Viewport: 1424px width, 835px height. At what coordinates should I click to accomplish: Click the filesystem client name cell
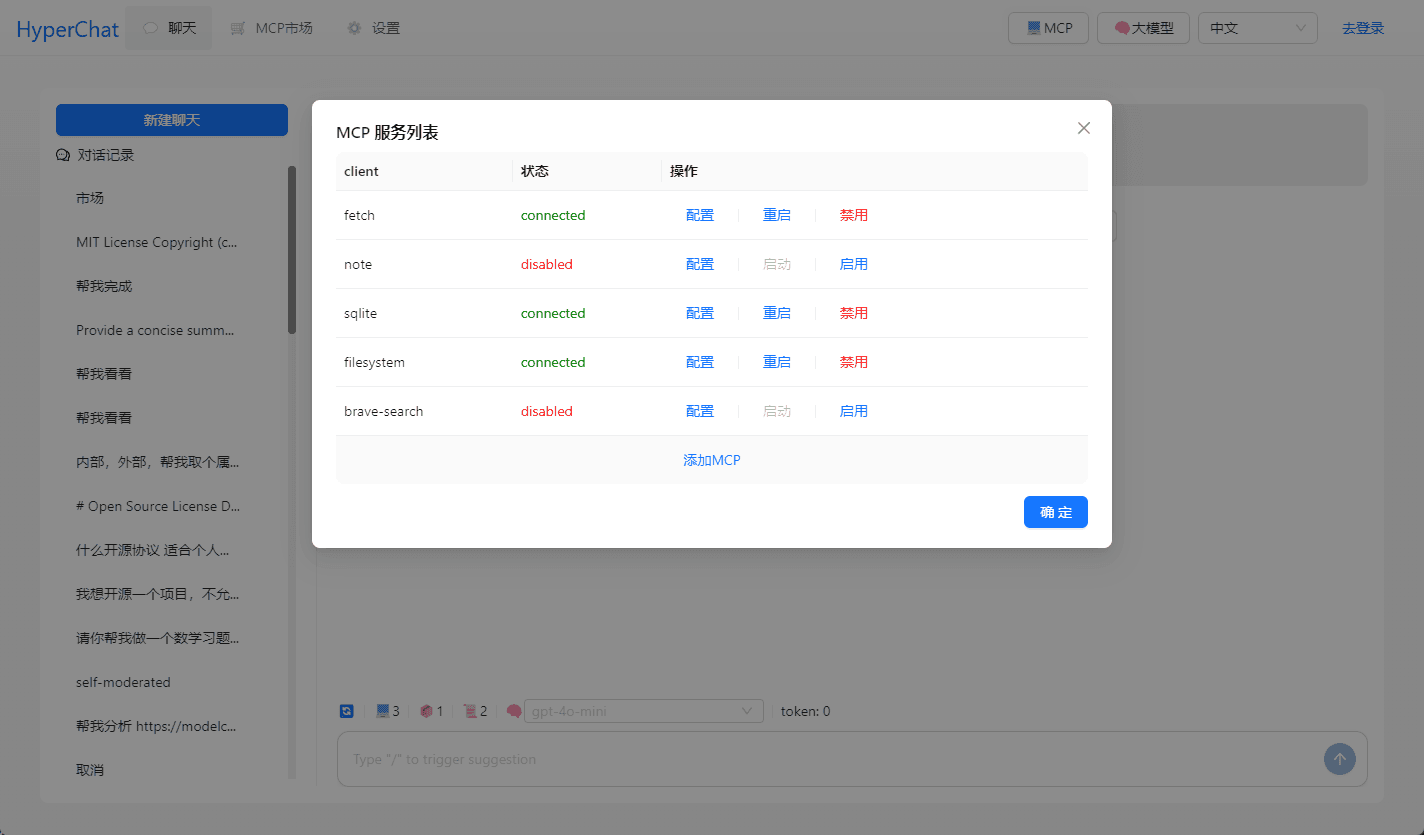[x=424, y=362]
